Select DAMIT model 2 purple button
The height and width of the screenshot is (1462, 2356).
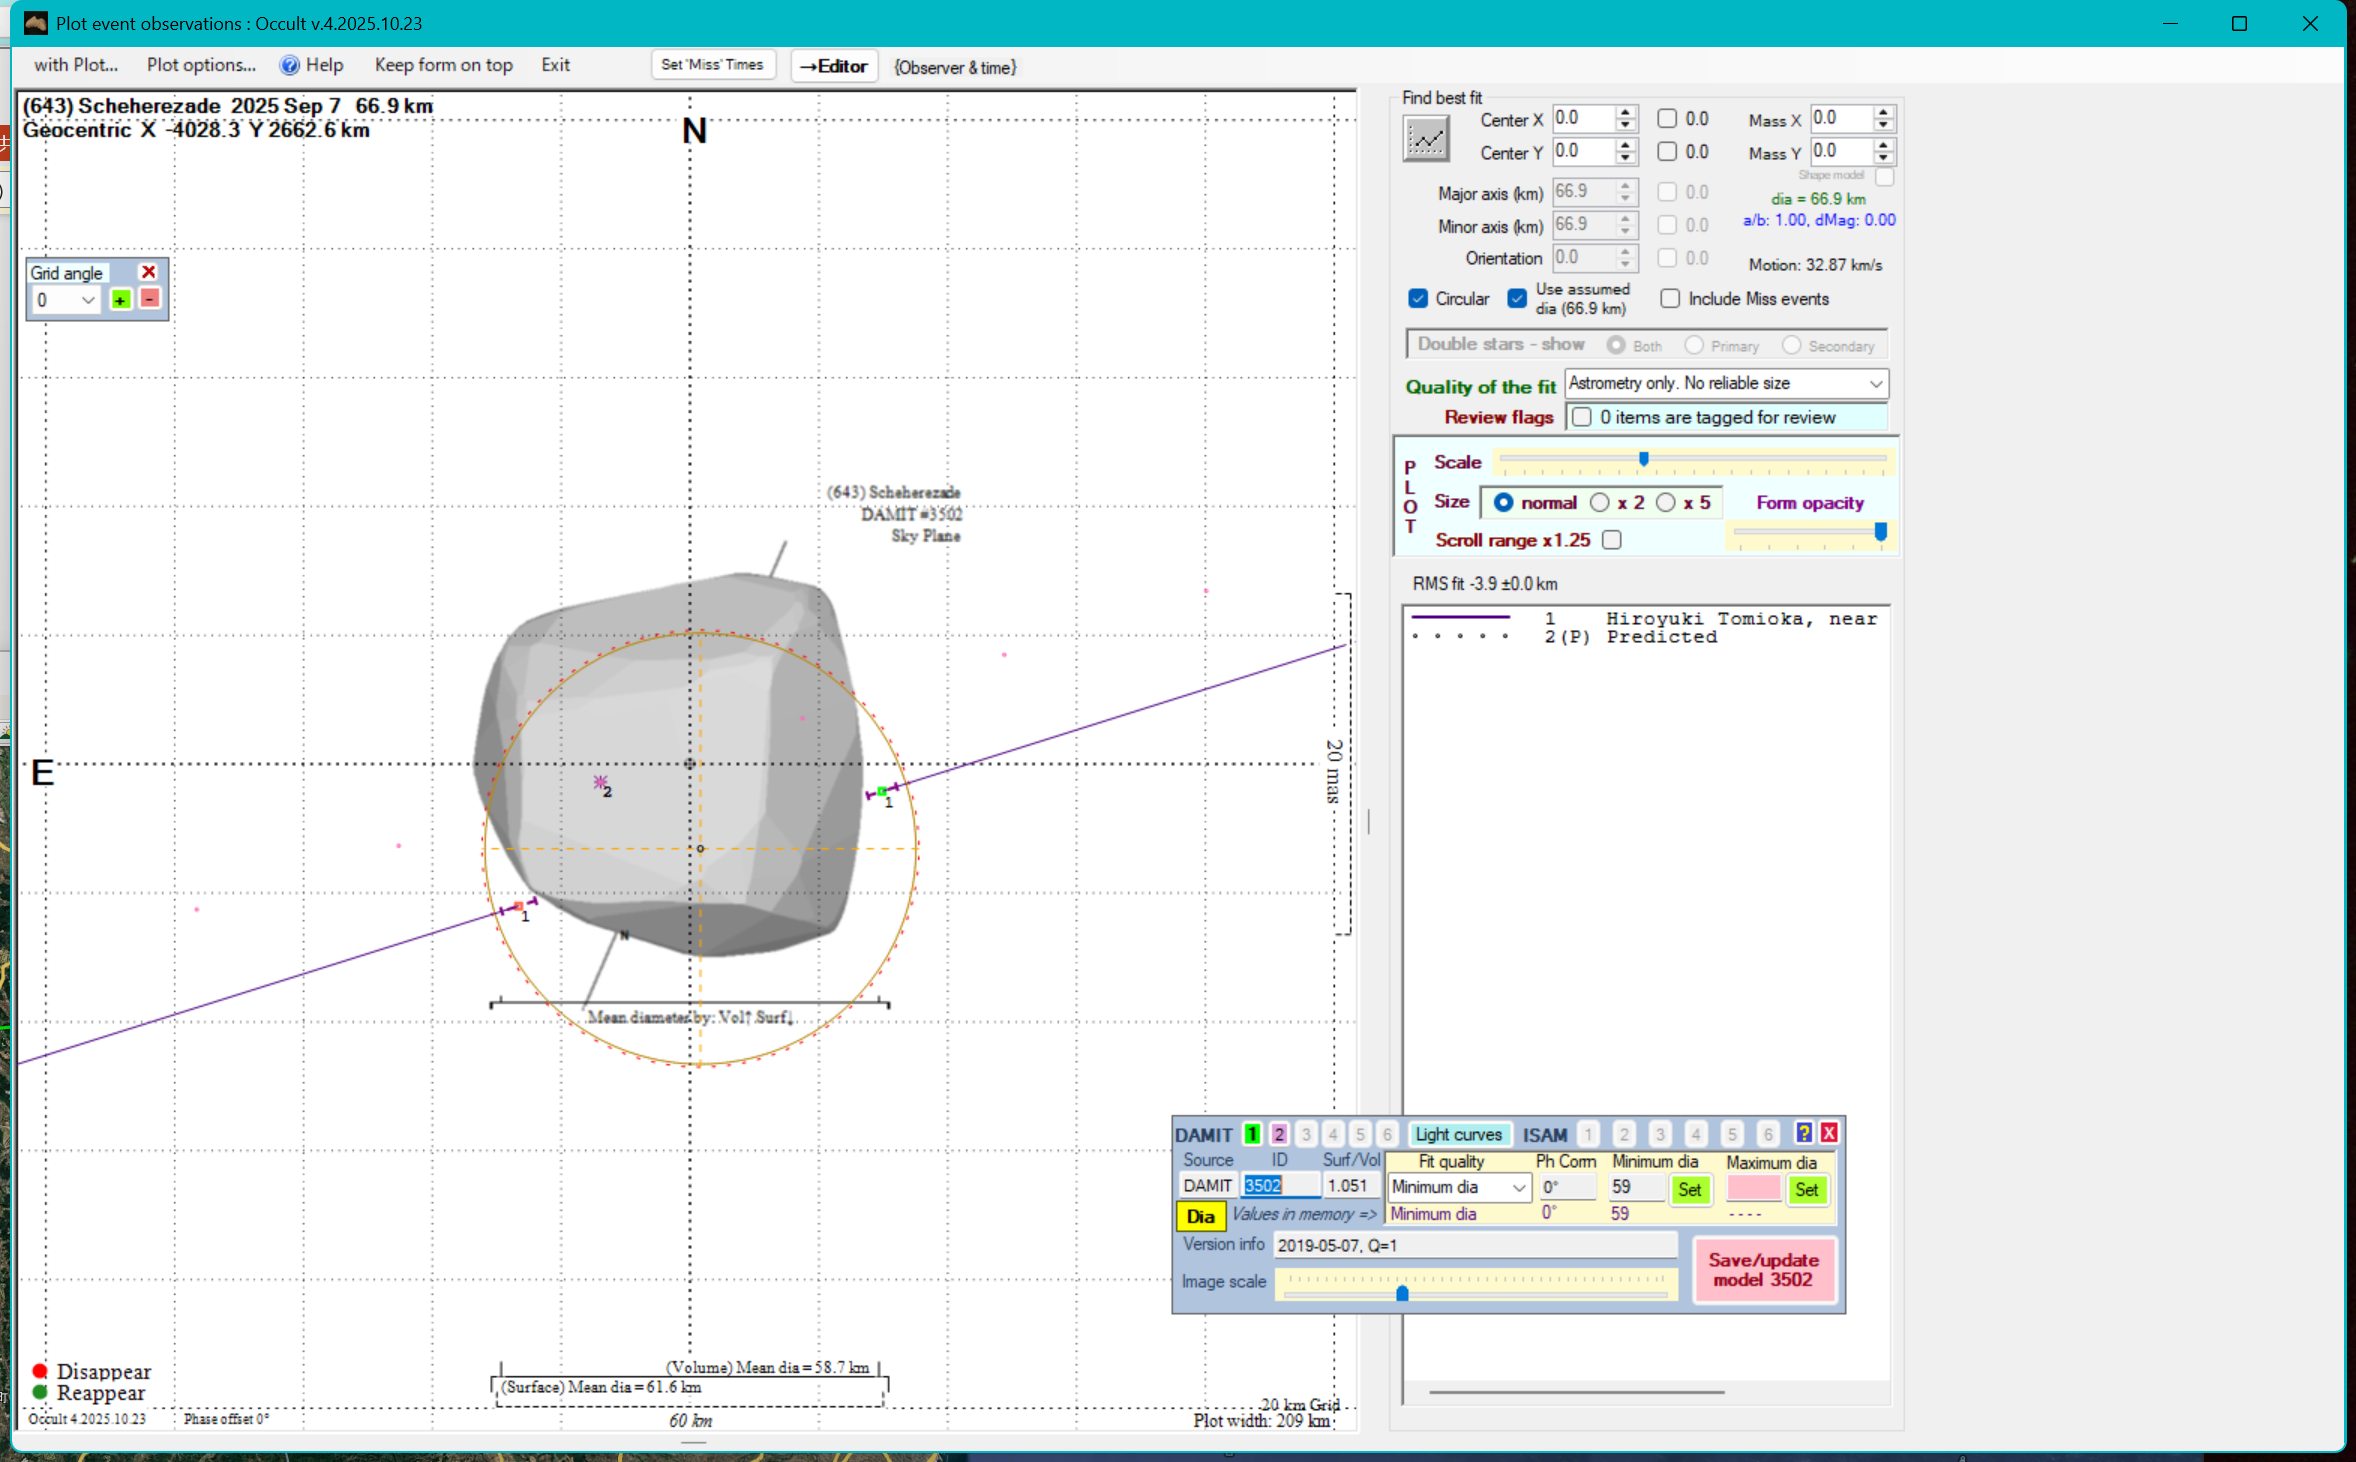1279,1134
